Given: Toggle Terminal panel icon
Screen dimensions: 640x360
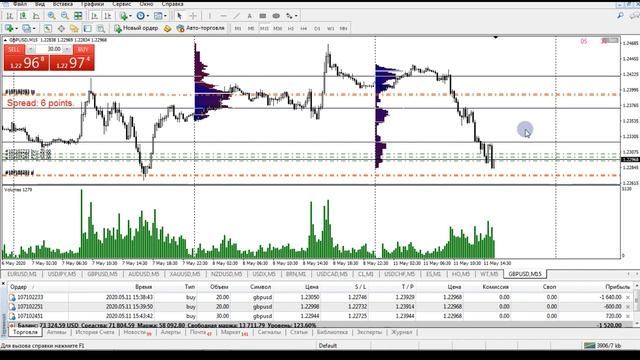Looking at the screenshot, I should tap(88, 28).
